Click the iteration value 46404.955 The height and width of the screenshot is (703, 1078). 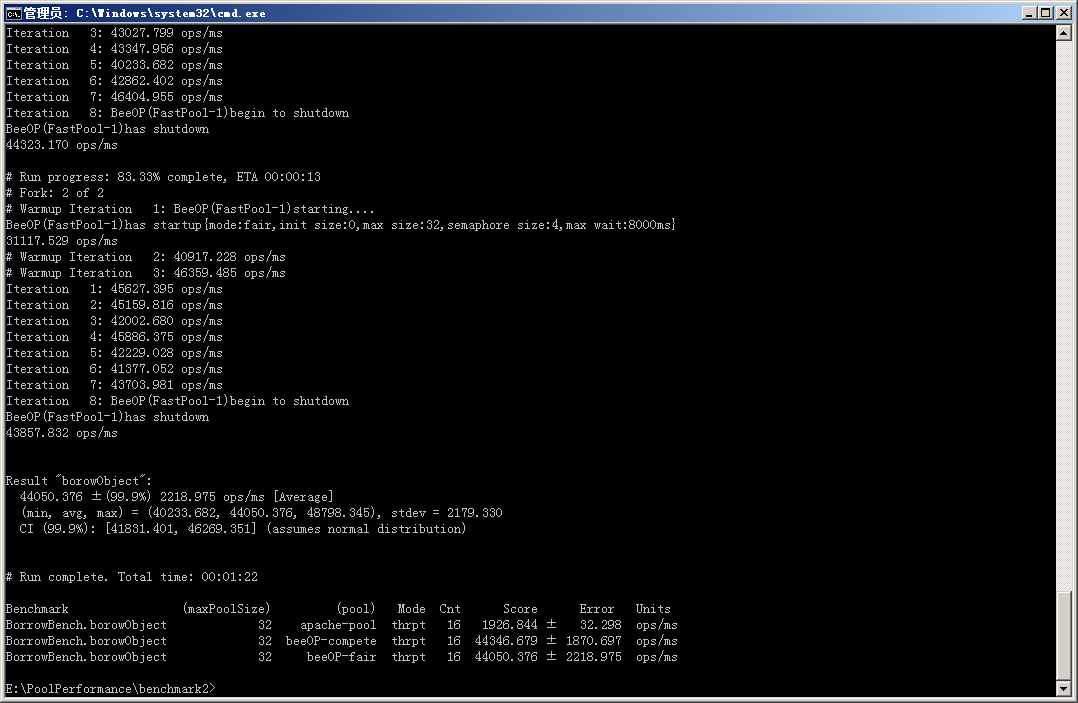coord(142,97)
